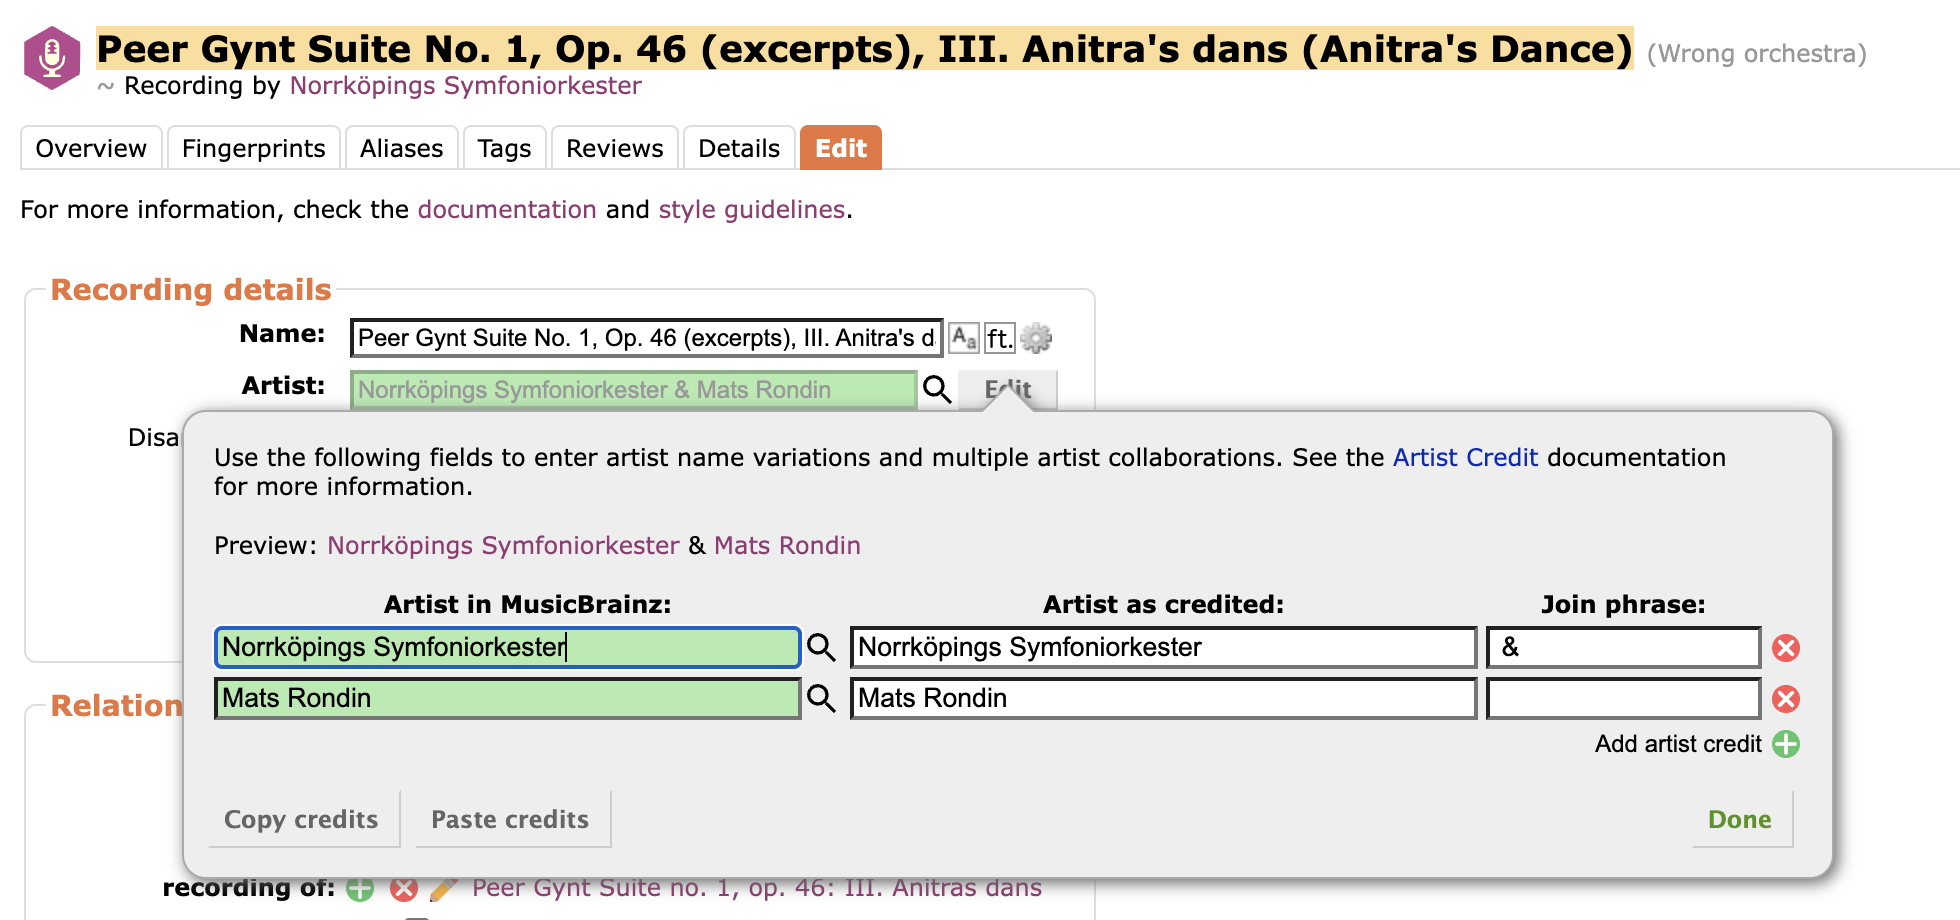Open the Aliases tab
Screen dimensions: 1960x920
401,148
